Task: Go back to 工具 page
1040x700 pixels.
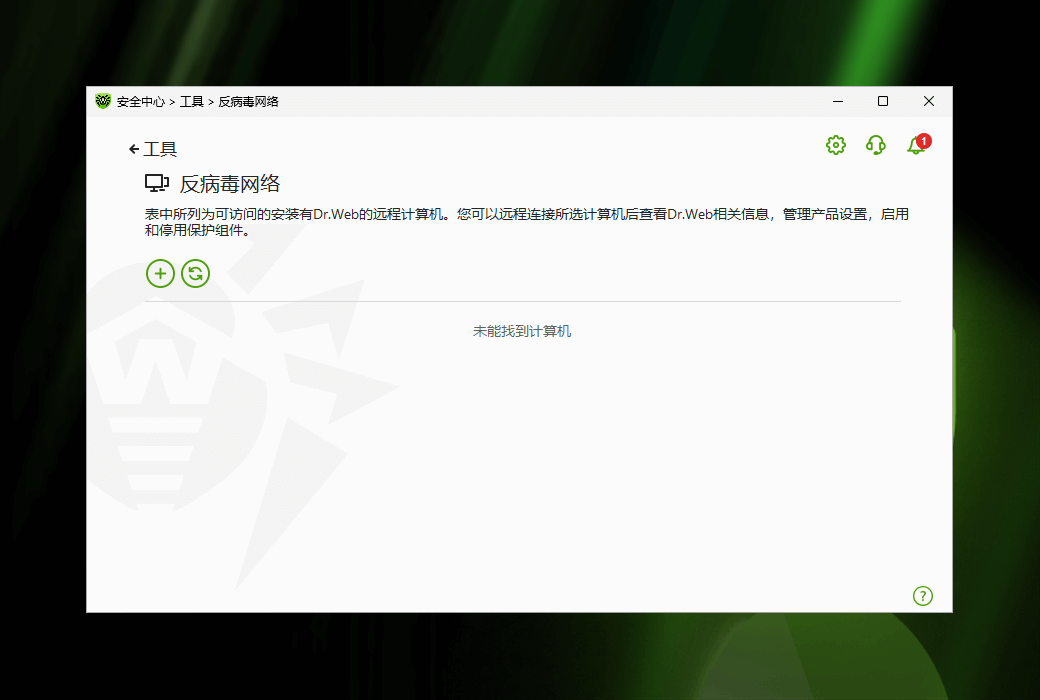Action: [x=153, y=149]
